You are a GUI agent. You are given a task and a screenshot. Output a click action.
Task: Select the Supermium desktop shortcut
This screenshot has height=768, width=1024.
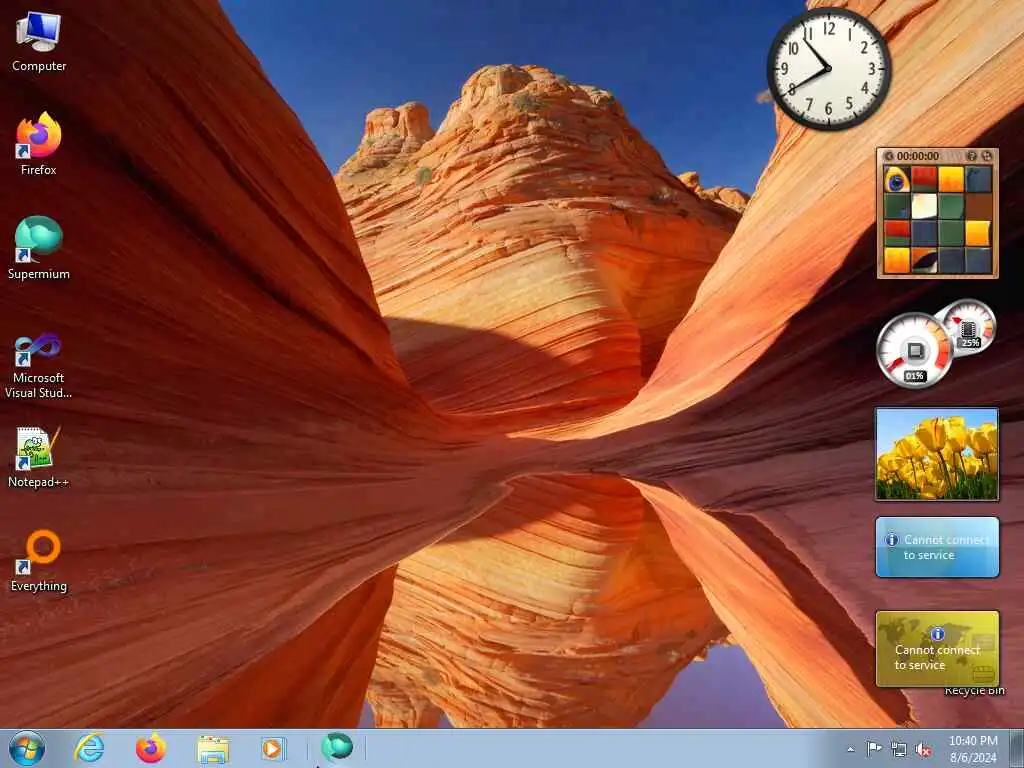point(39,248)
